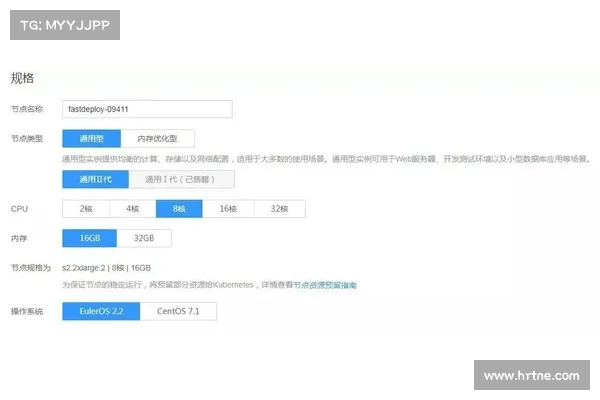
Task: Choose 32GB memory
Action: (144, 238)
